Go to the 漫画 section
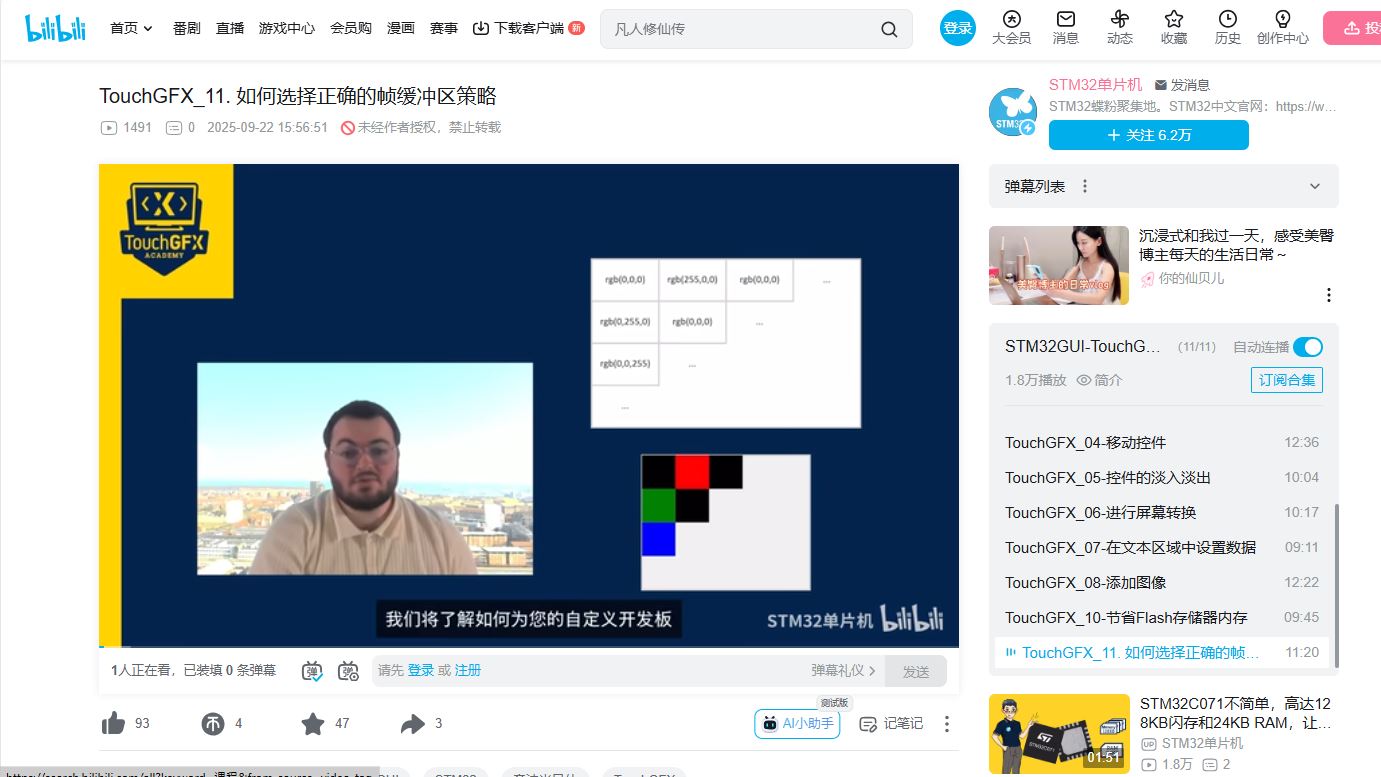The image size is (1381, 777). [401, 29]
